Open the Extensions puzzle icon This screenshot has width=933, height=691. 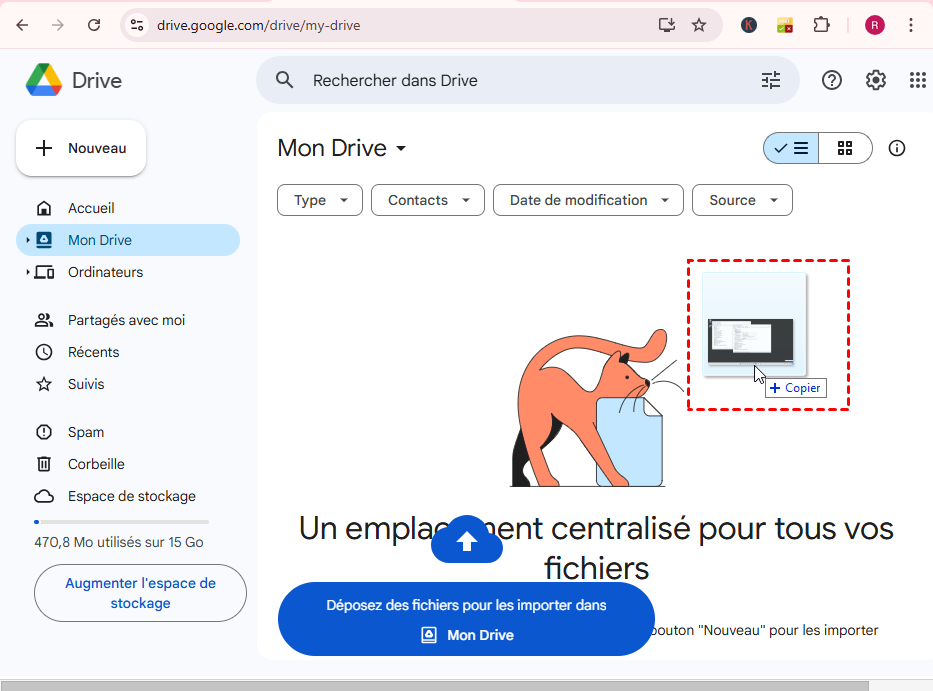coord(821,25)
